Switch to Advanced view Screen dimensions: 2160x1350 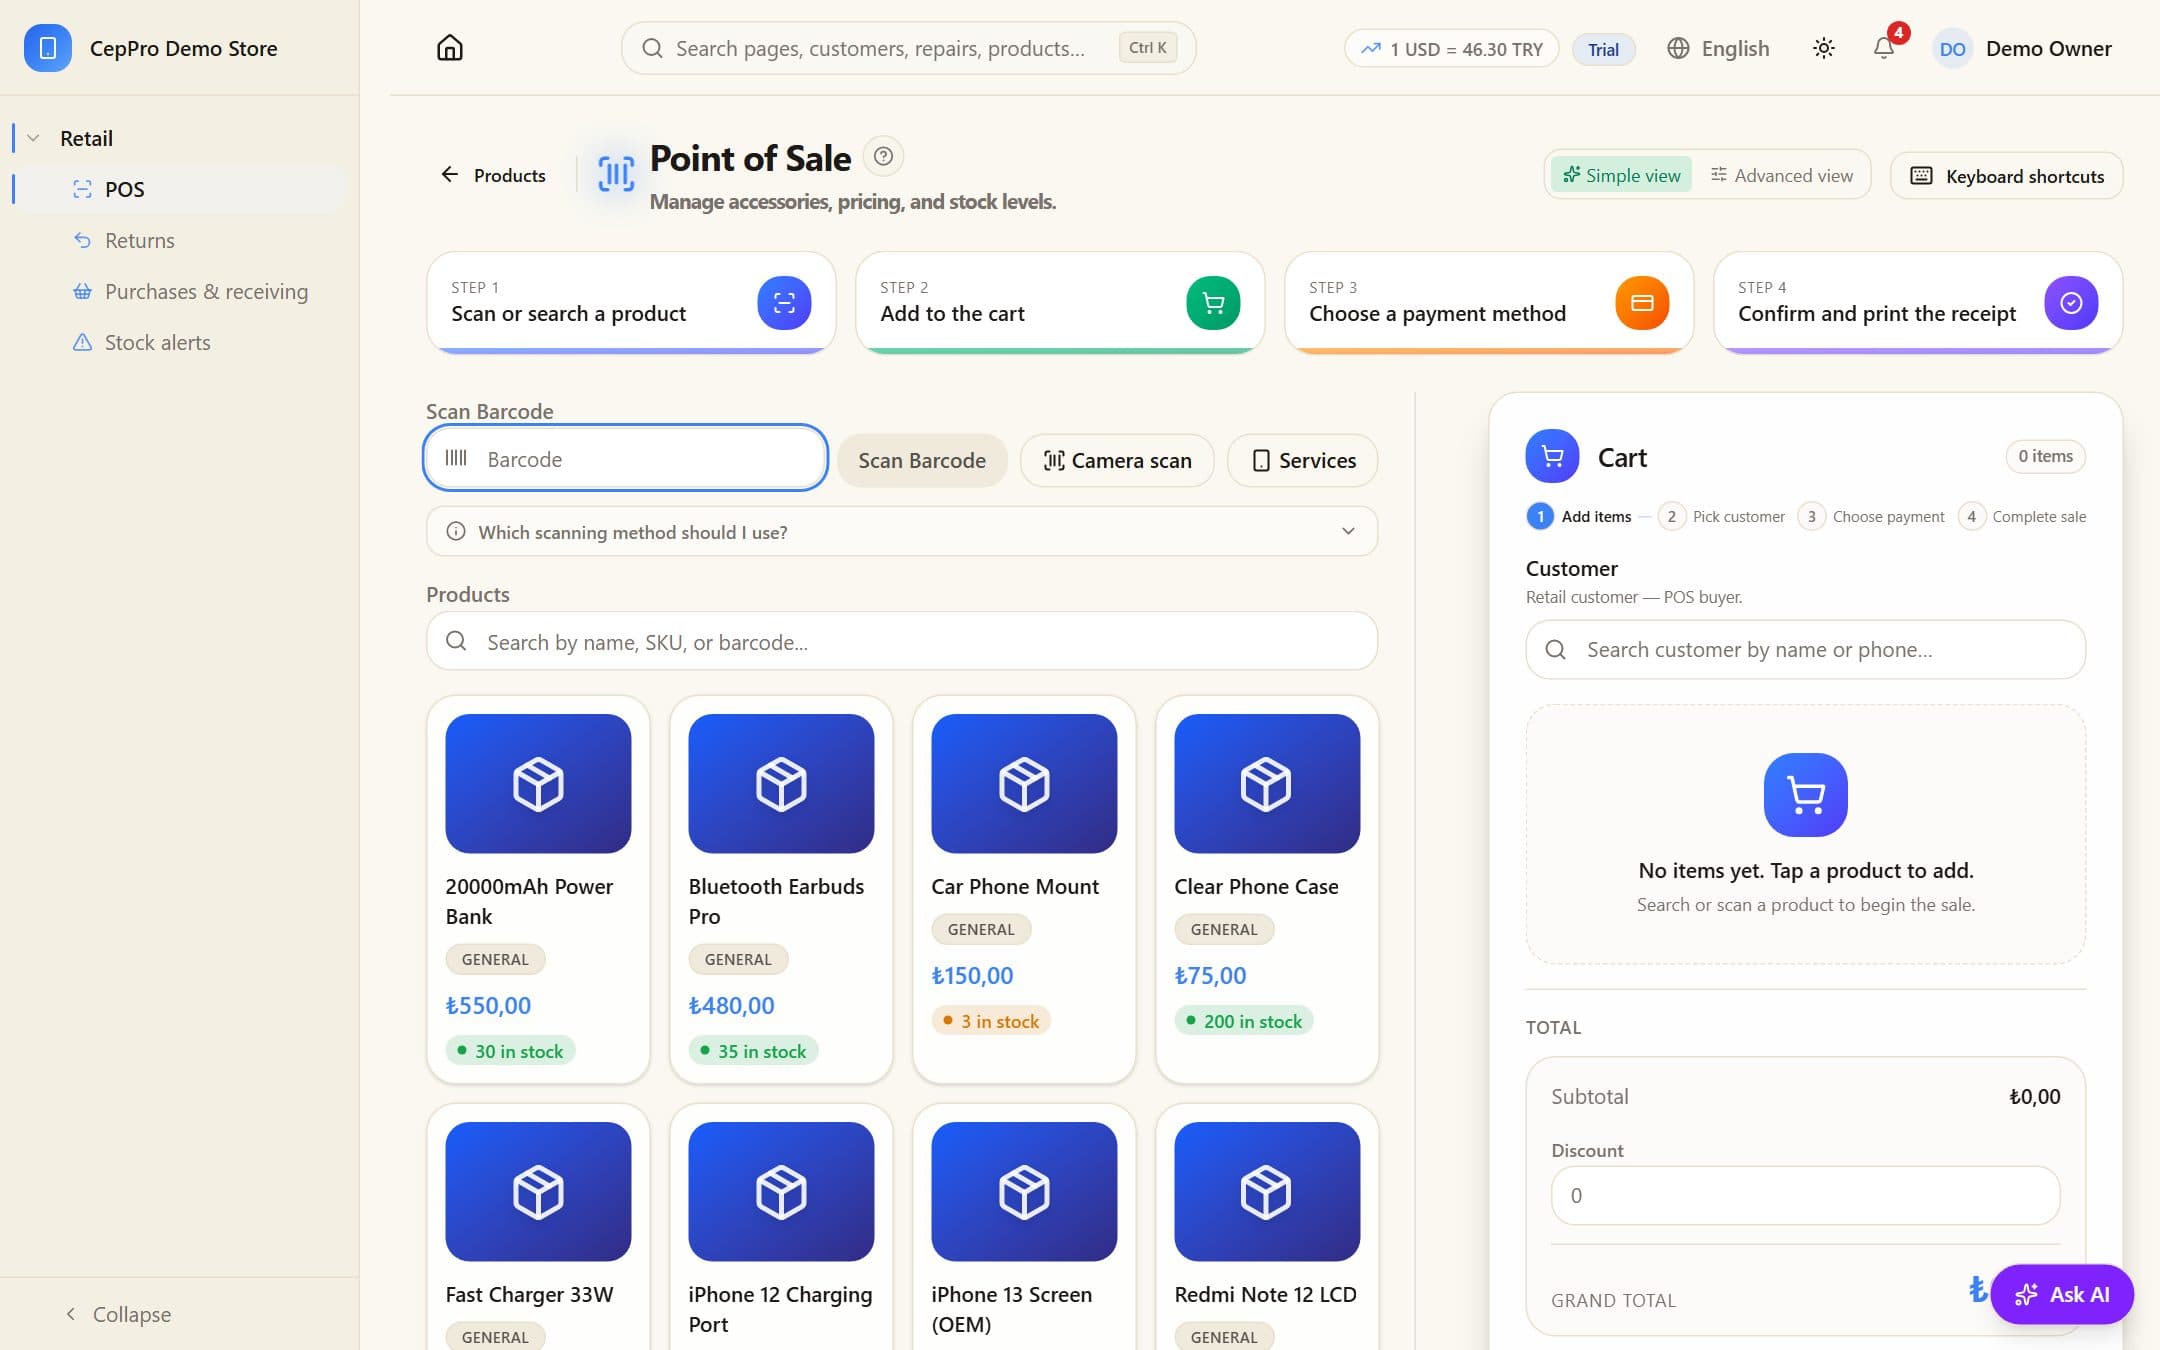tap(1782, 175)
